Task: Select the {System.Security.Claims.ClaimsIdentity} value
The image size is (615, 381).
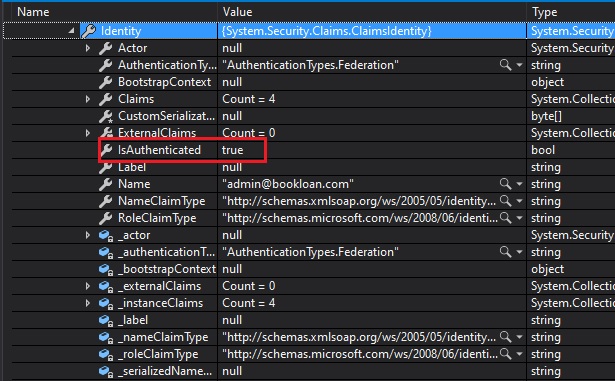Action: coord(326,31)
